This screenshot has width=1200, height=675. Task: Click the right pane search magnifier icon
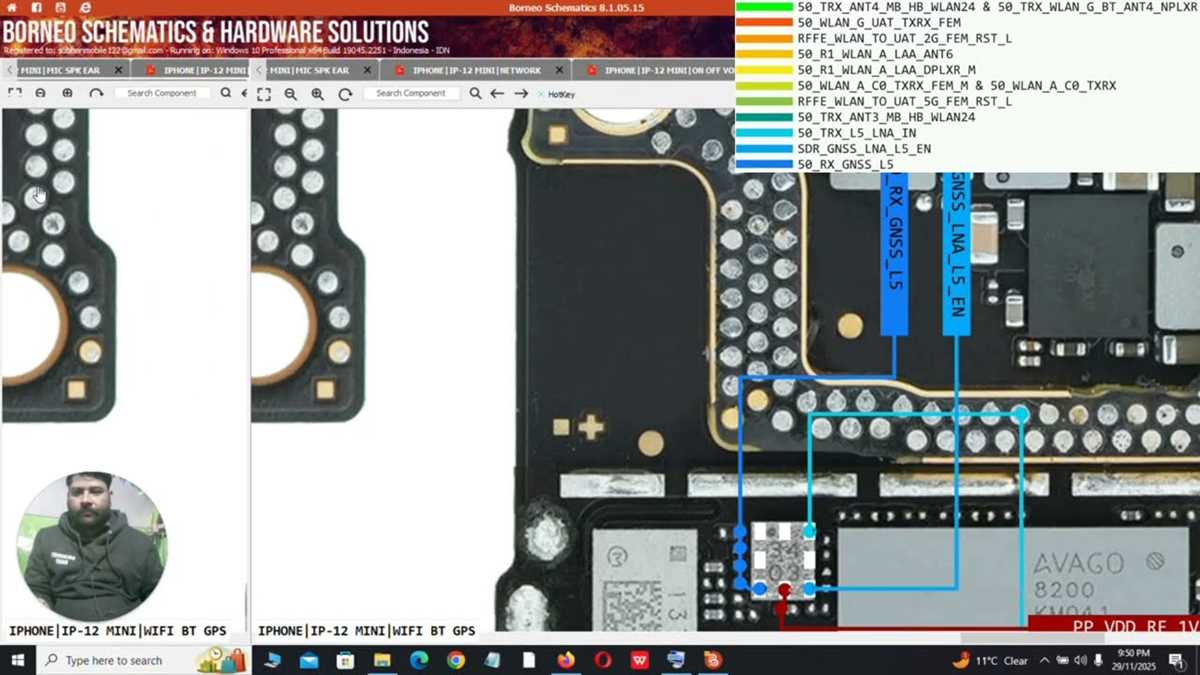[x=476, y=94]
